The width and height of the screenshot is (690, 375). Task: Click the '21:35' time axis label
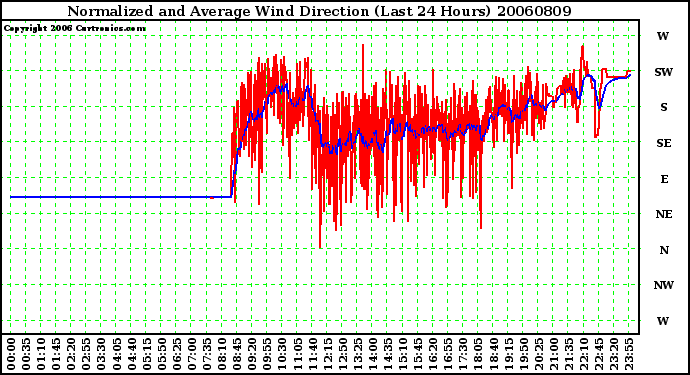pyautogui.click(x=568, y=354)
